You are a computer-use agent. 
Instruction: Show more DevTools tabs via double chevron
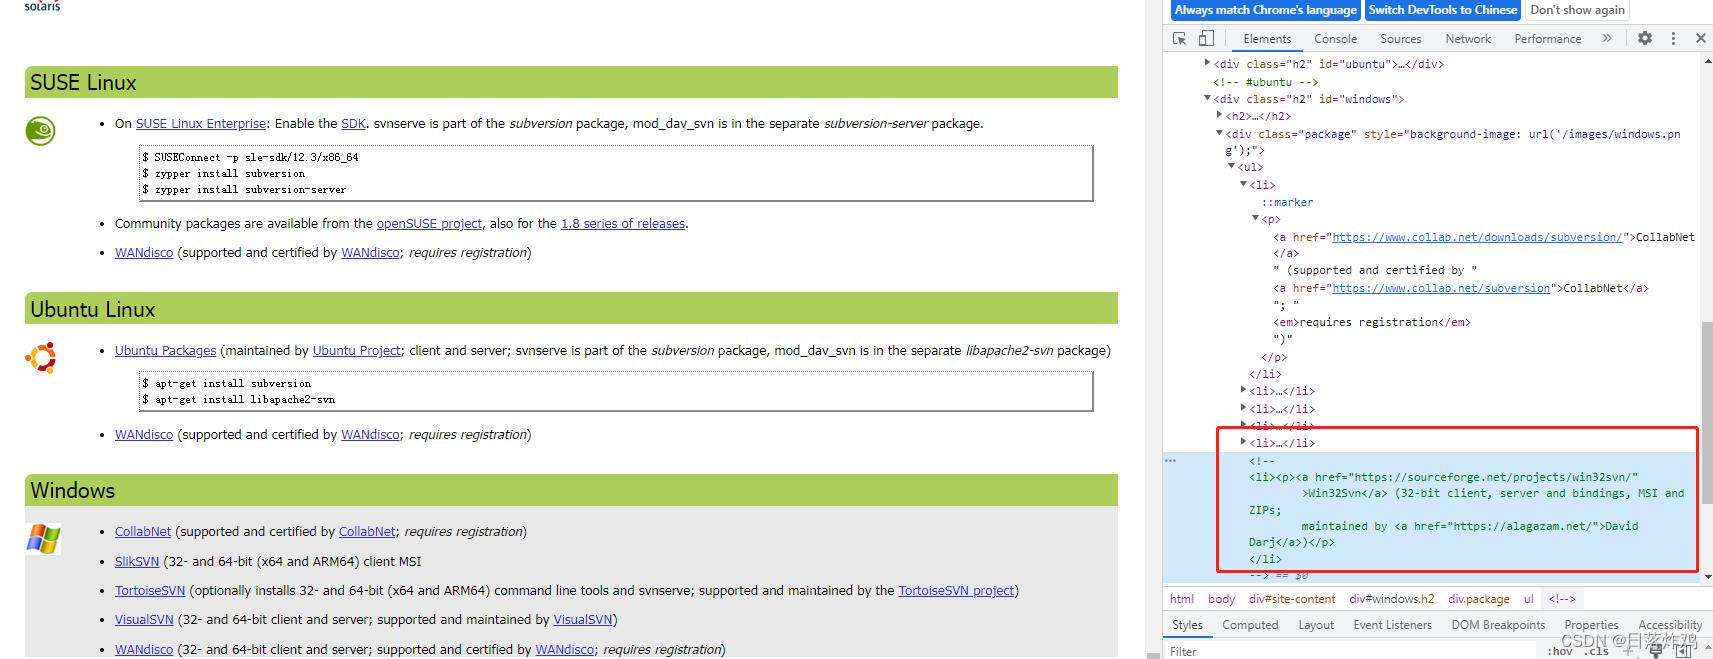click(x=1607, y=38)
